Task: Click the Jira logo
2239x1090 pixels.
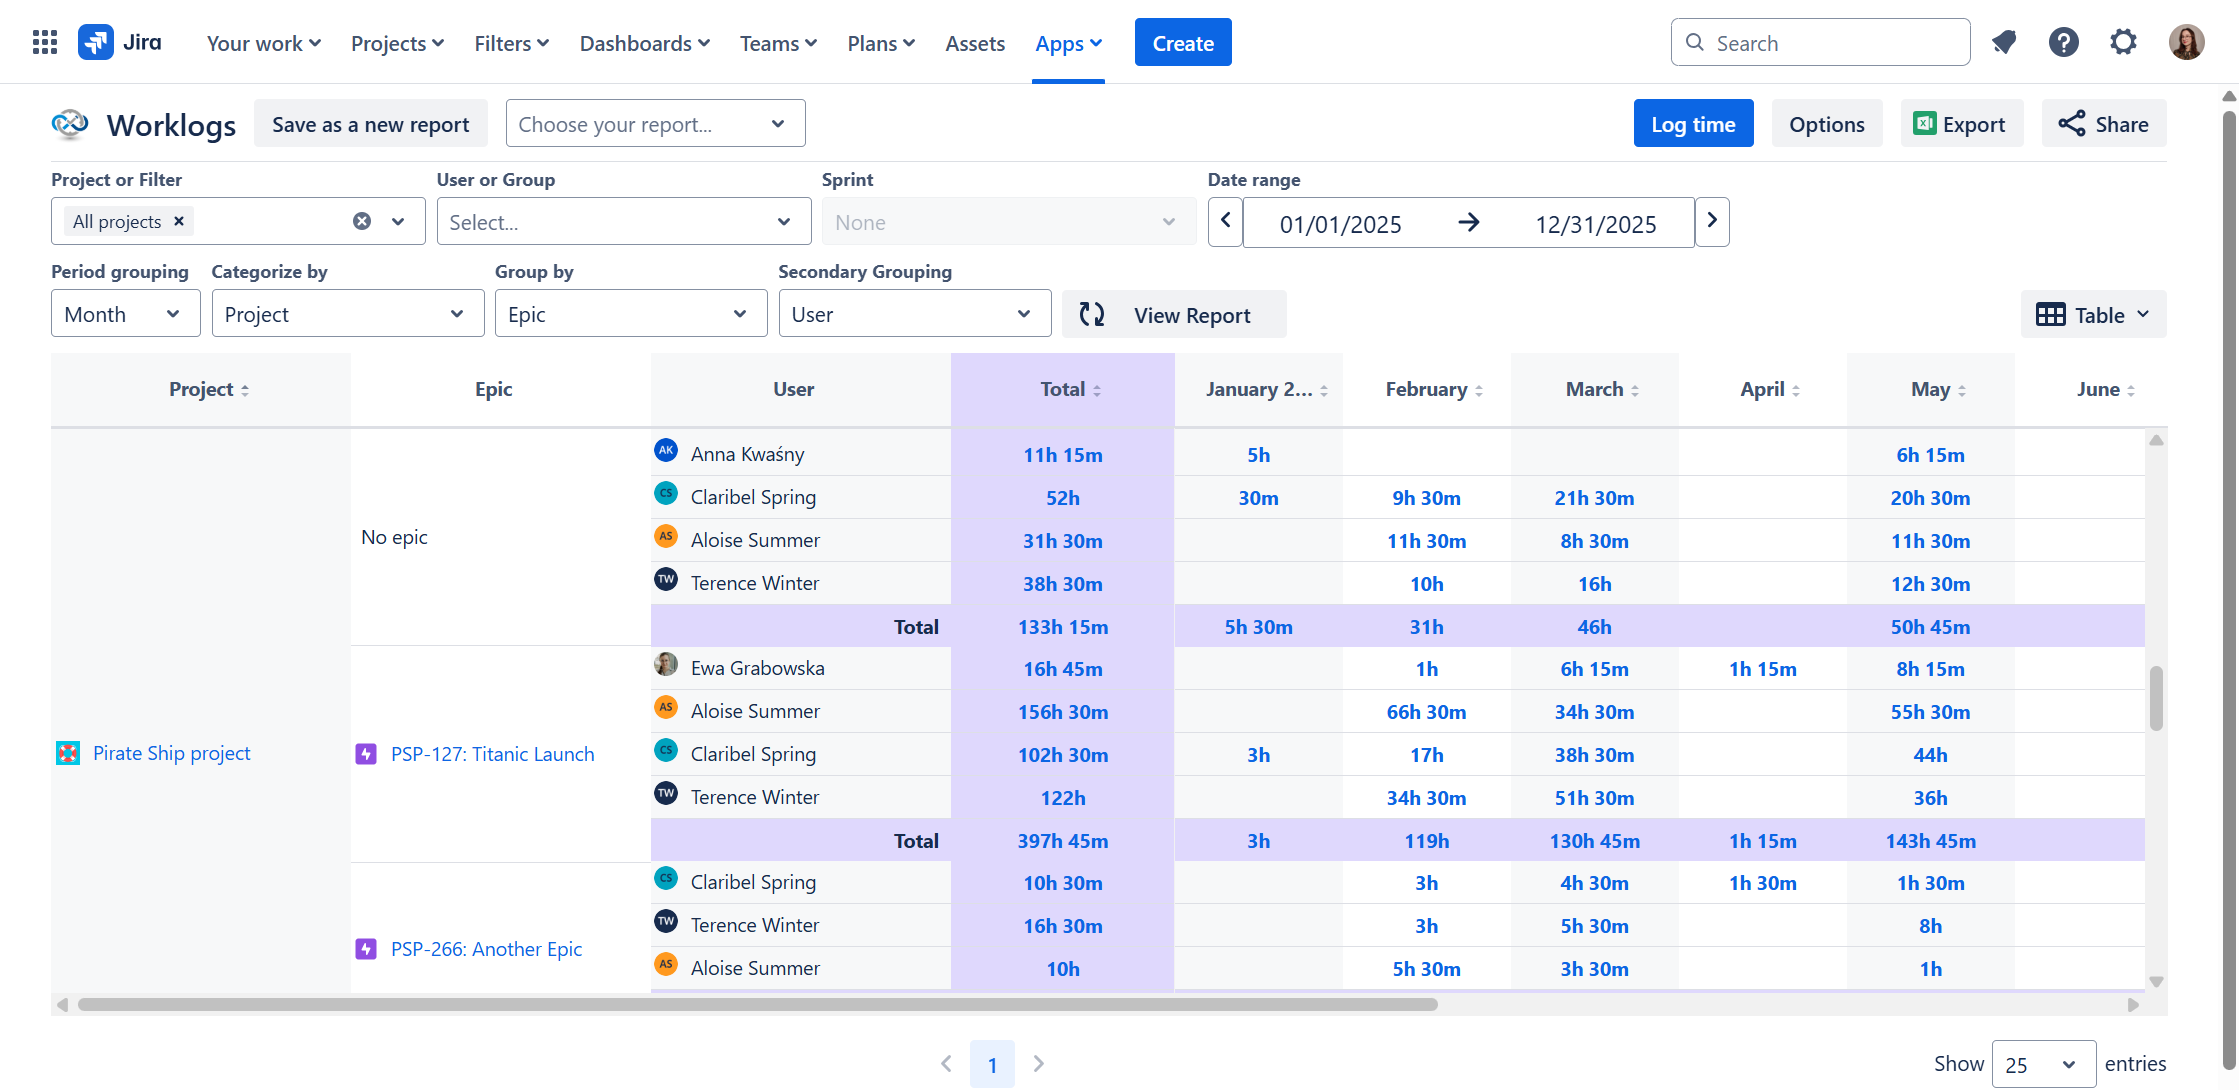Action: (x=120, y=42)
